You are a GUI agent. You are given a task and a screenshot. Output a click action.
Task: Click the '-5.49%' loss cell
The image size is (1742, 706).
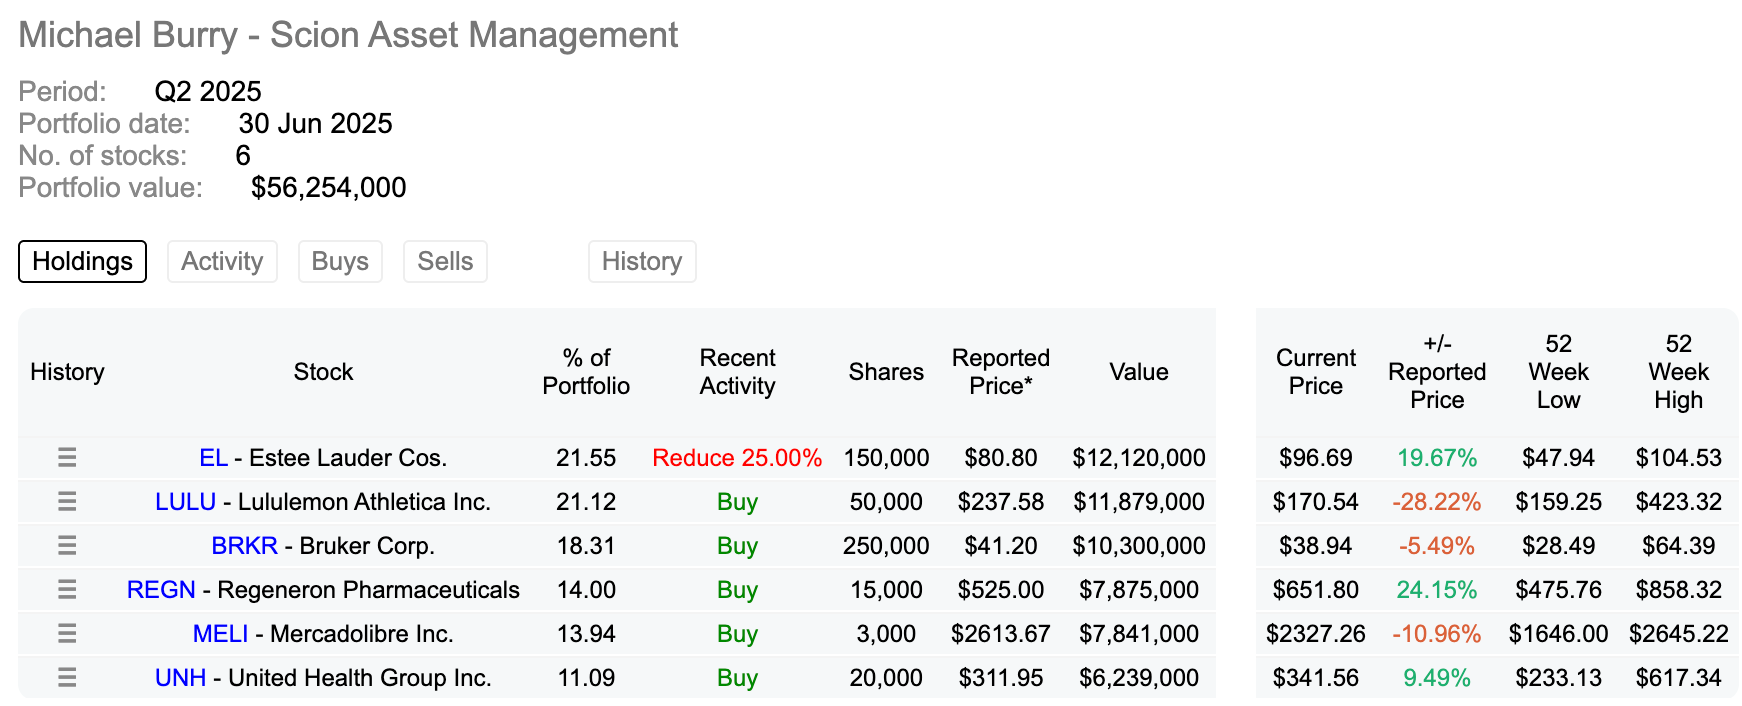[1437, 546]
